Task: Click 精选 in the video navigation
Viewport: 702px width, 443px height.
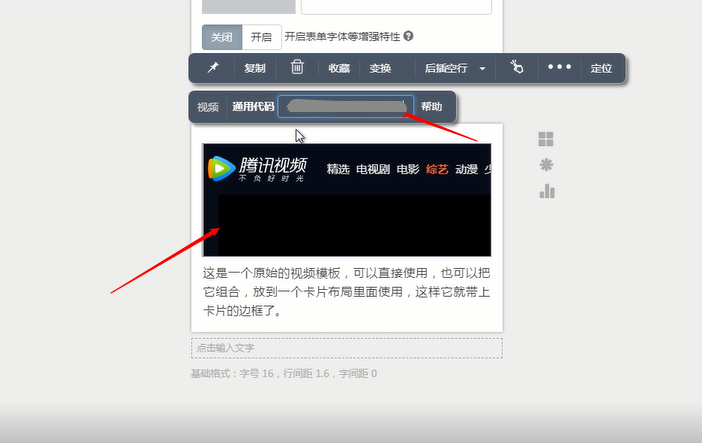Action: [338, 169]
